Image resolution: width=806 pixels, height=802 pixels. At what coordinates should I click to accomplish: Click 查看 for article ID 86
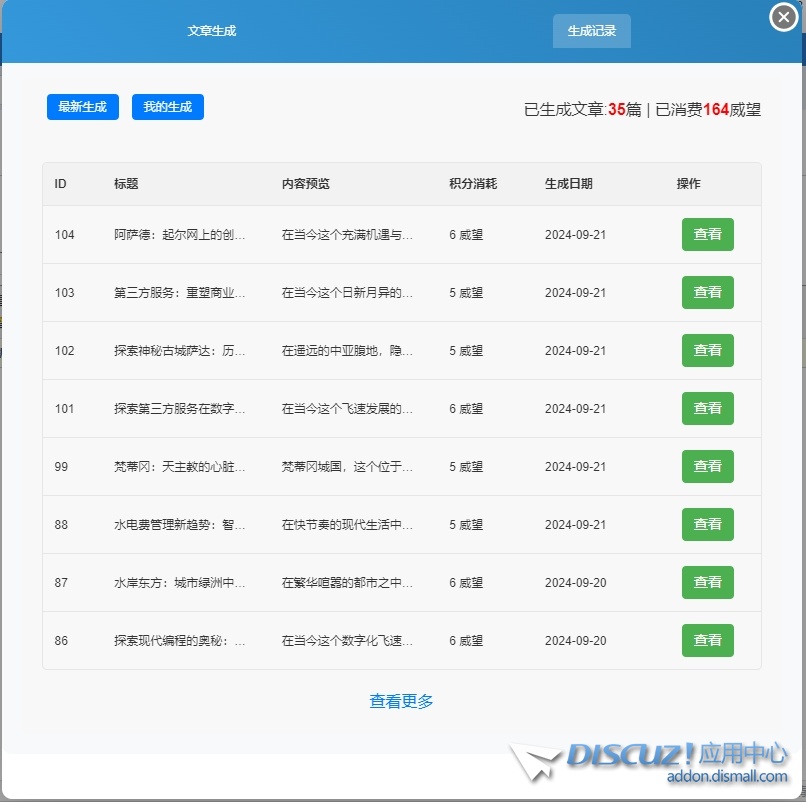707,641
